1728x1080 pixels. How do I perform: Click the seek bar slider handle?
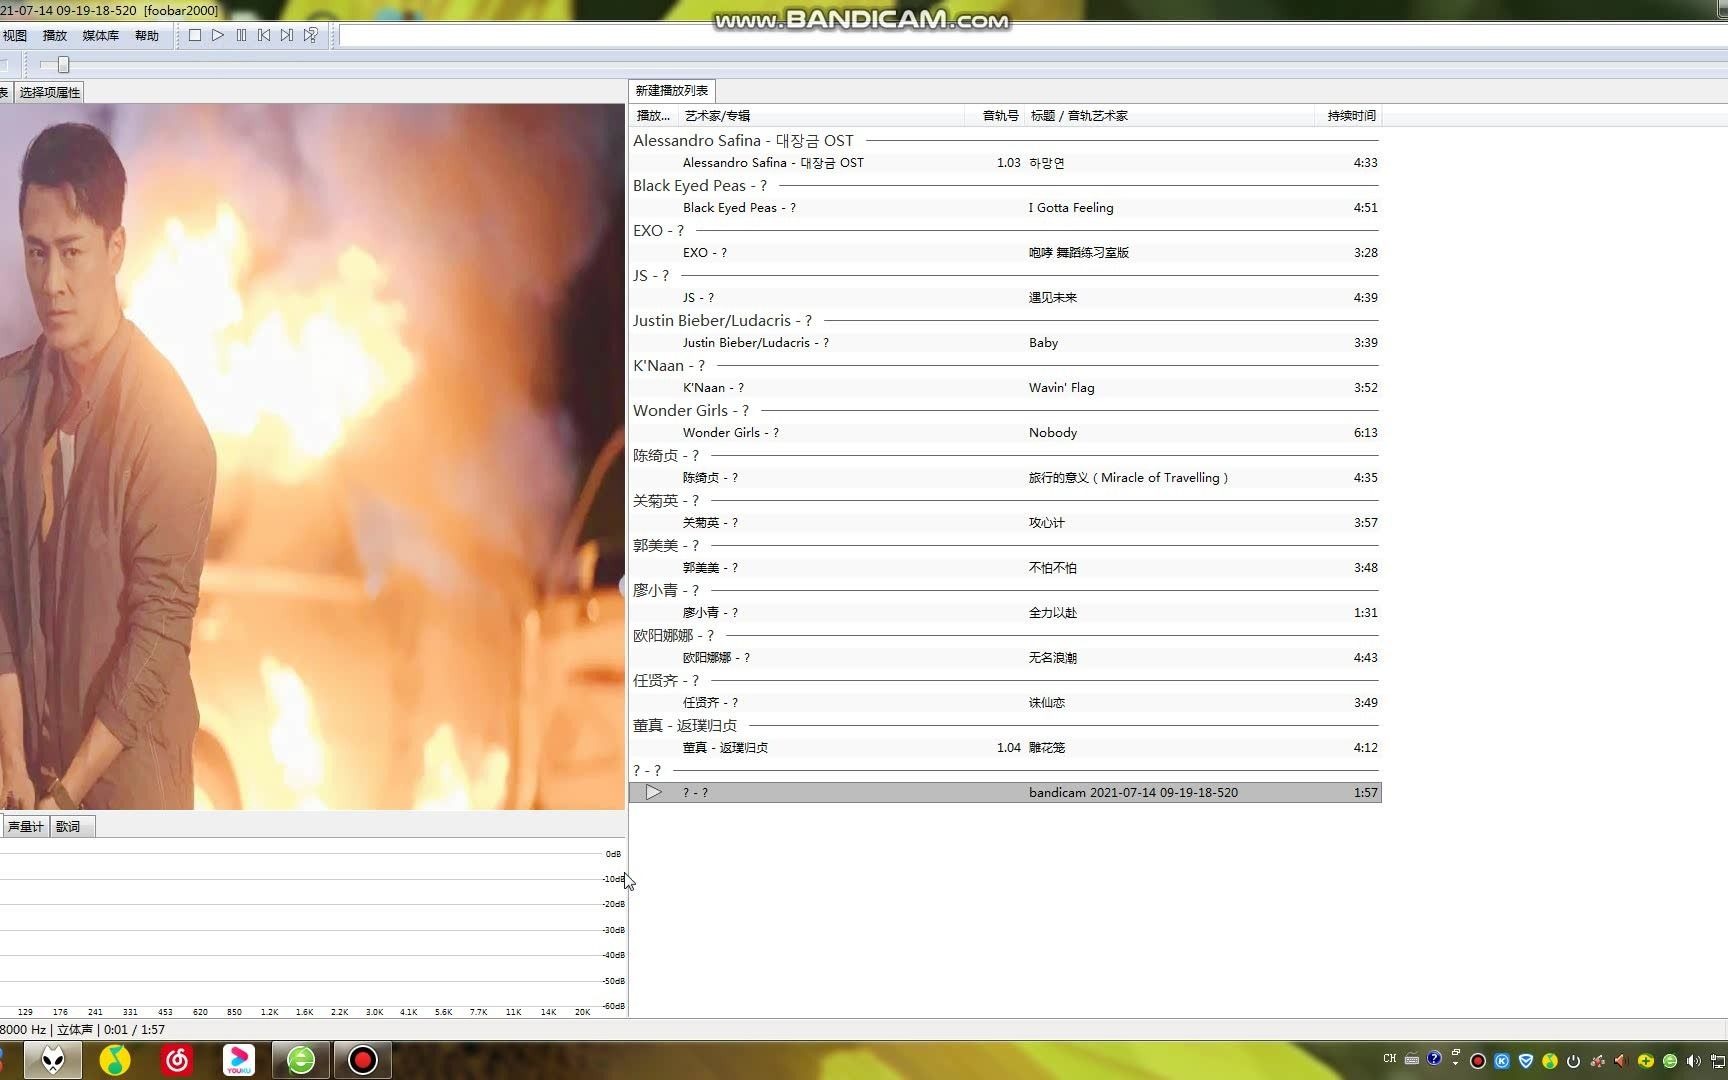pos(63,65)
